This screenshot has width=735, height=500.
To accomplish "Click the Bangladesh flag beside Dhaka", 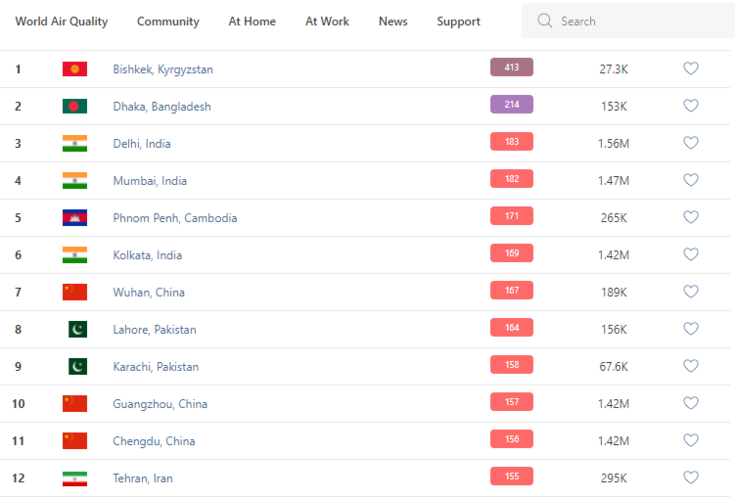I will 75,106.
